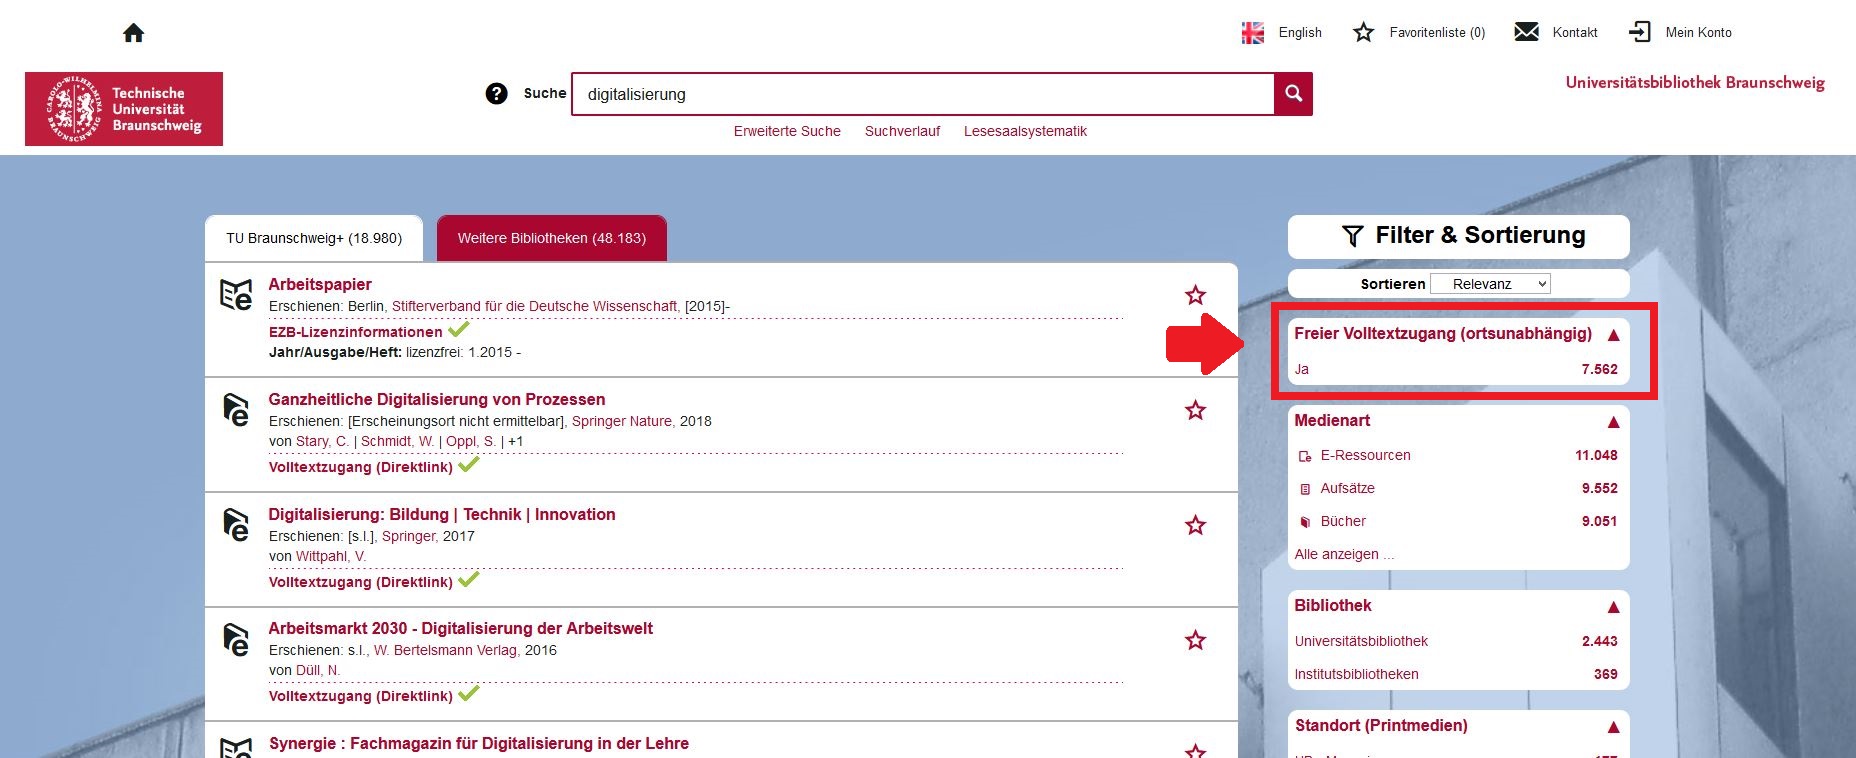
Task: Click e-book icon beside Ganzheitliche Digitalisierung
Action: (x=236, y=410)
